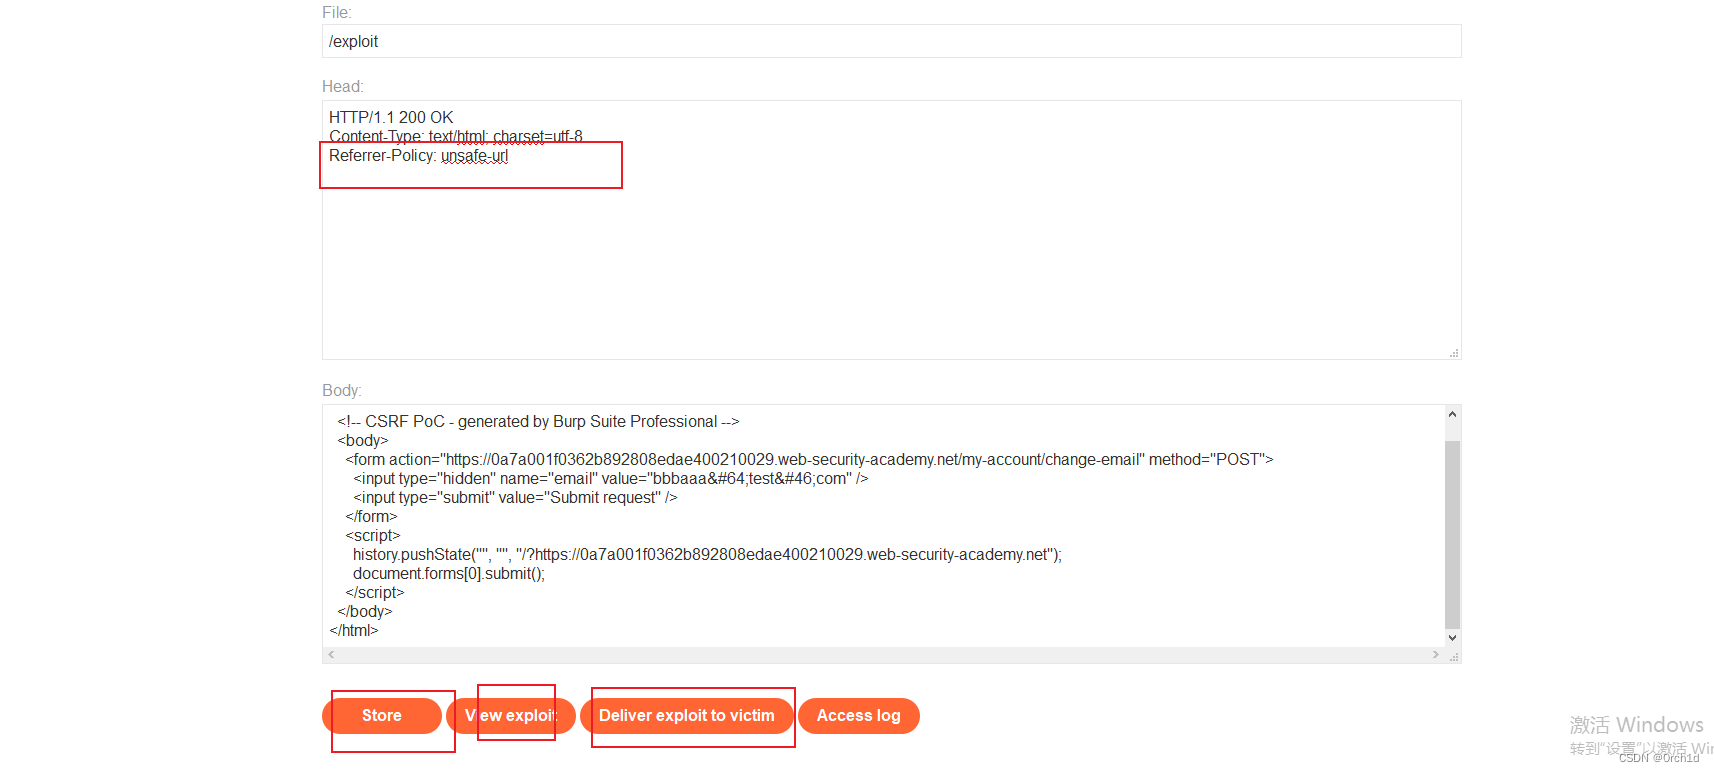Click Body horizontal scroll left arrow

(331, 655)
